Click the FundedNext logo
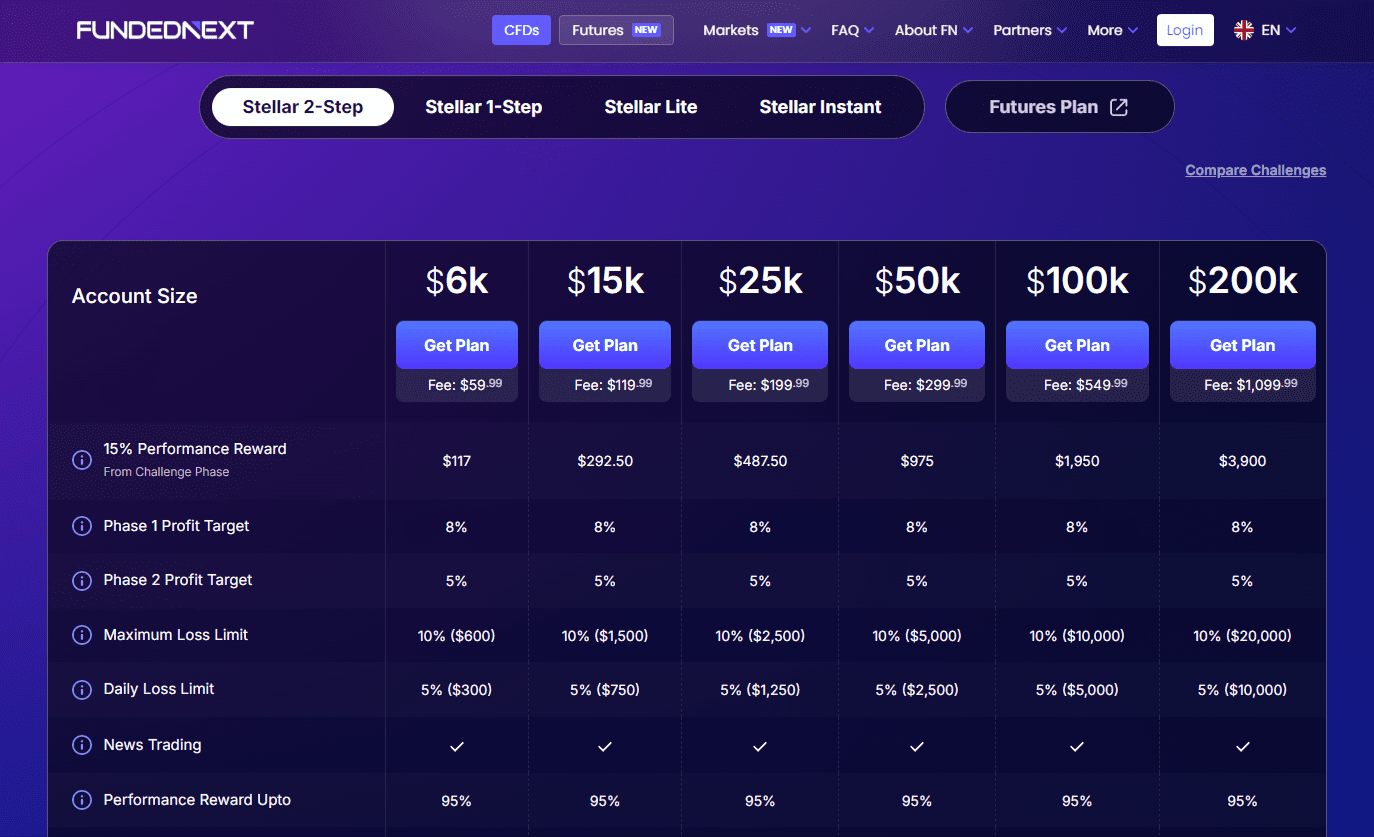 click(x=165, y=30)
